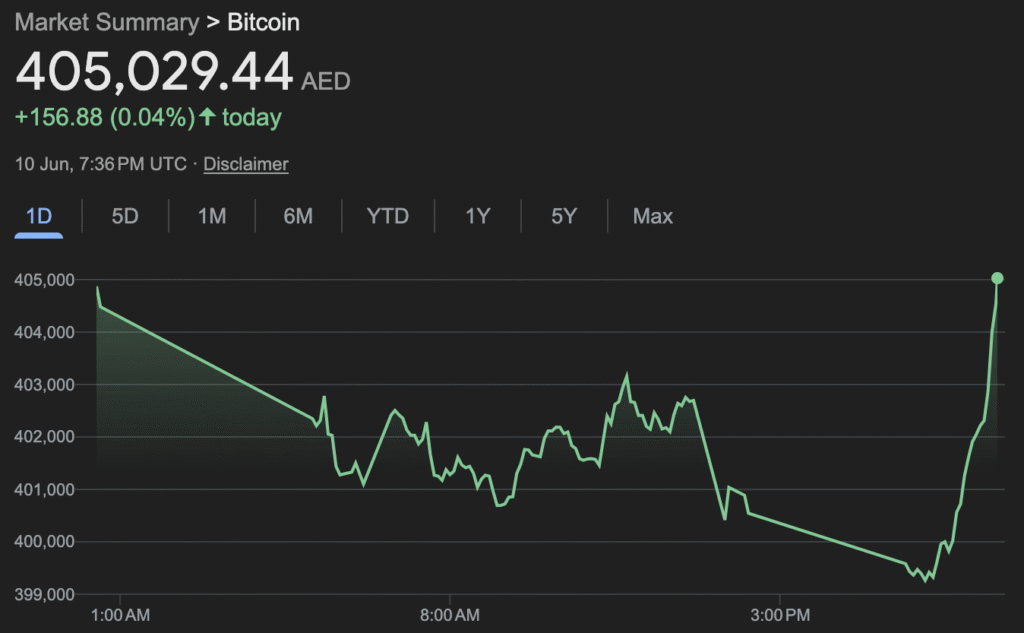Click the 8:00 AM x-axis label
1024x633 pixels.
point(449,615)
